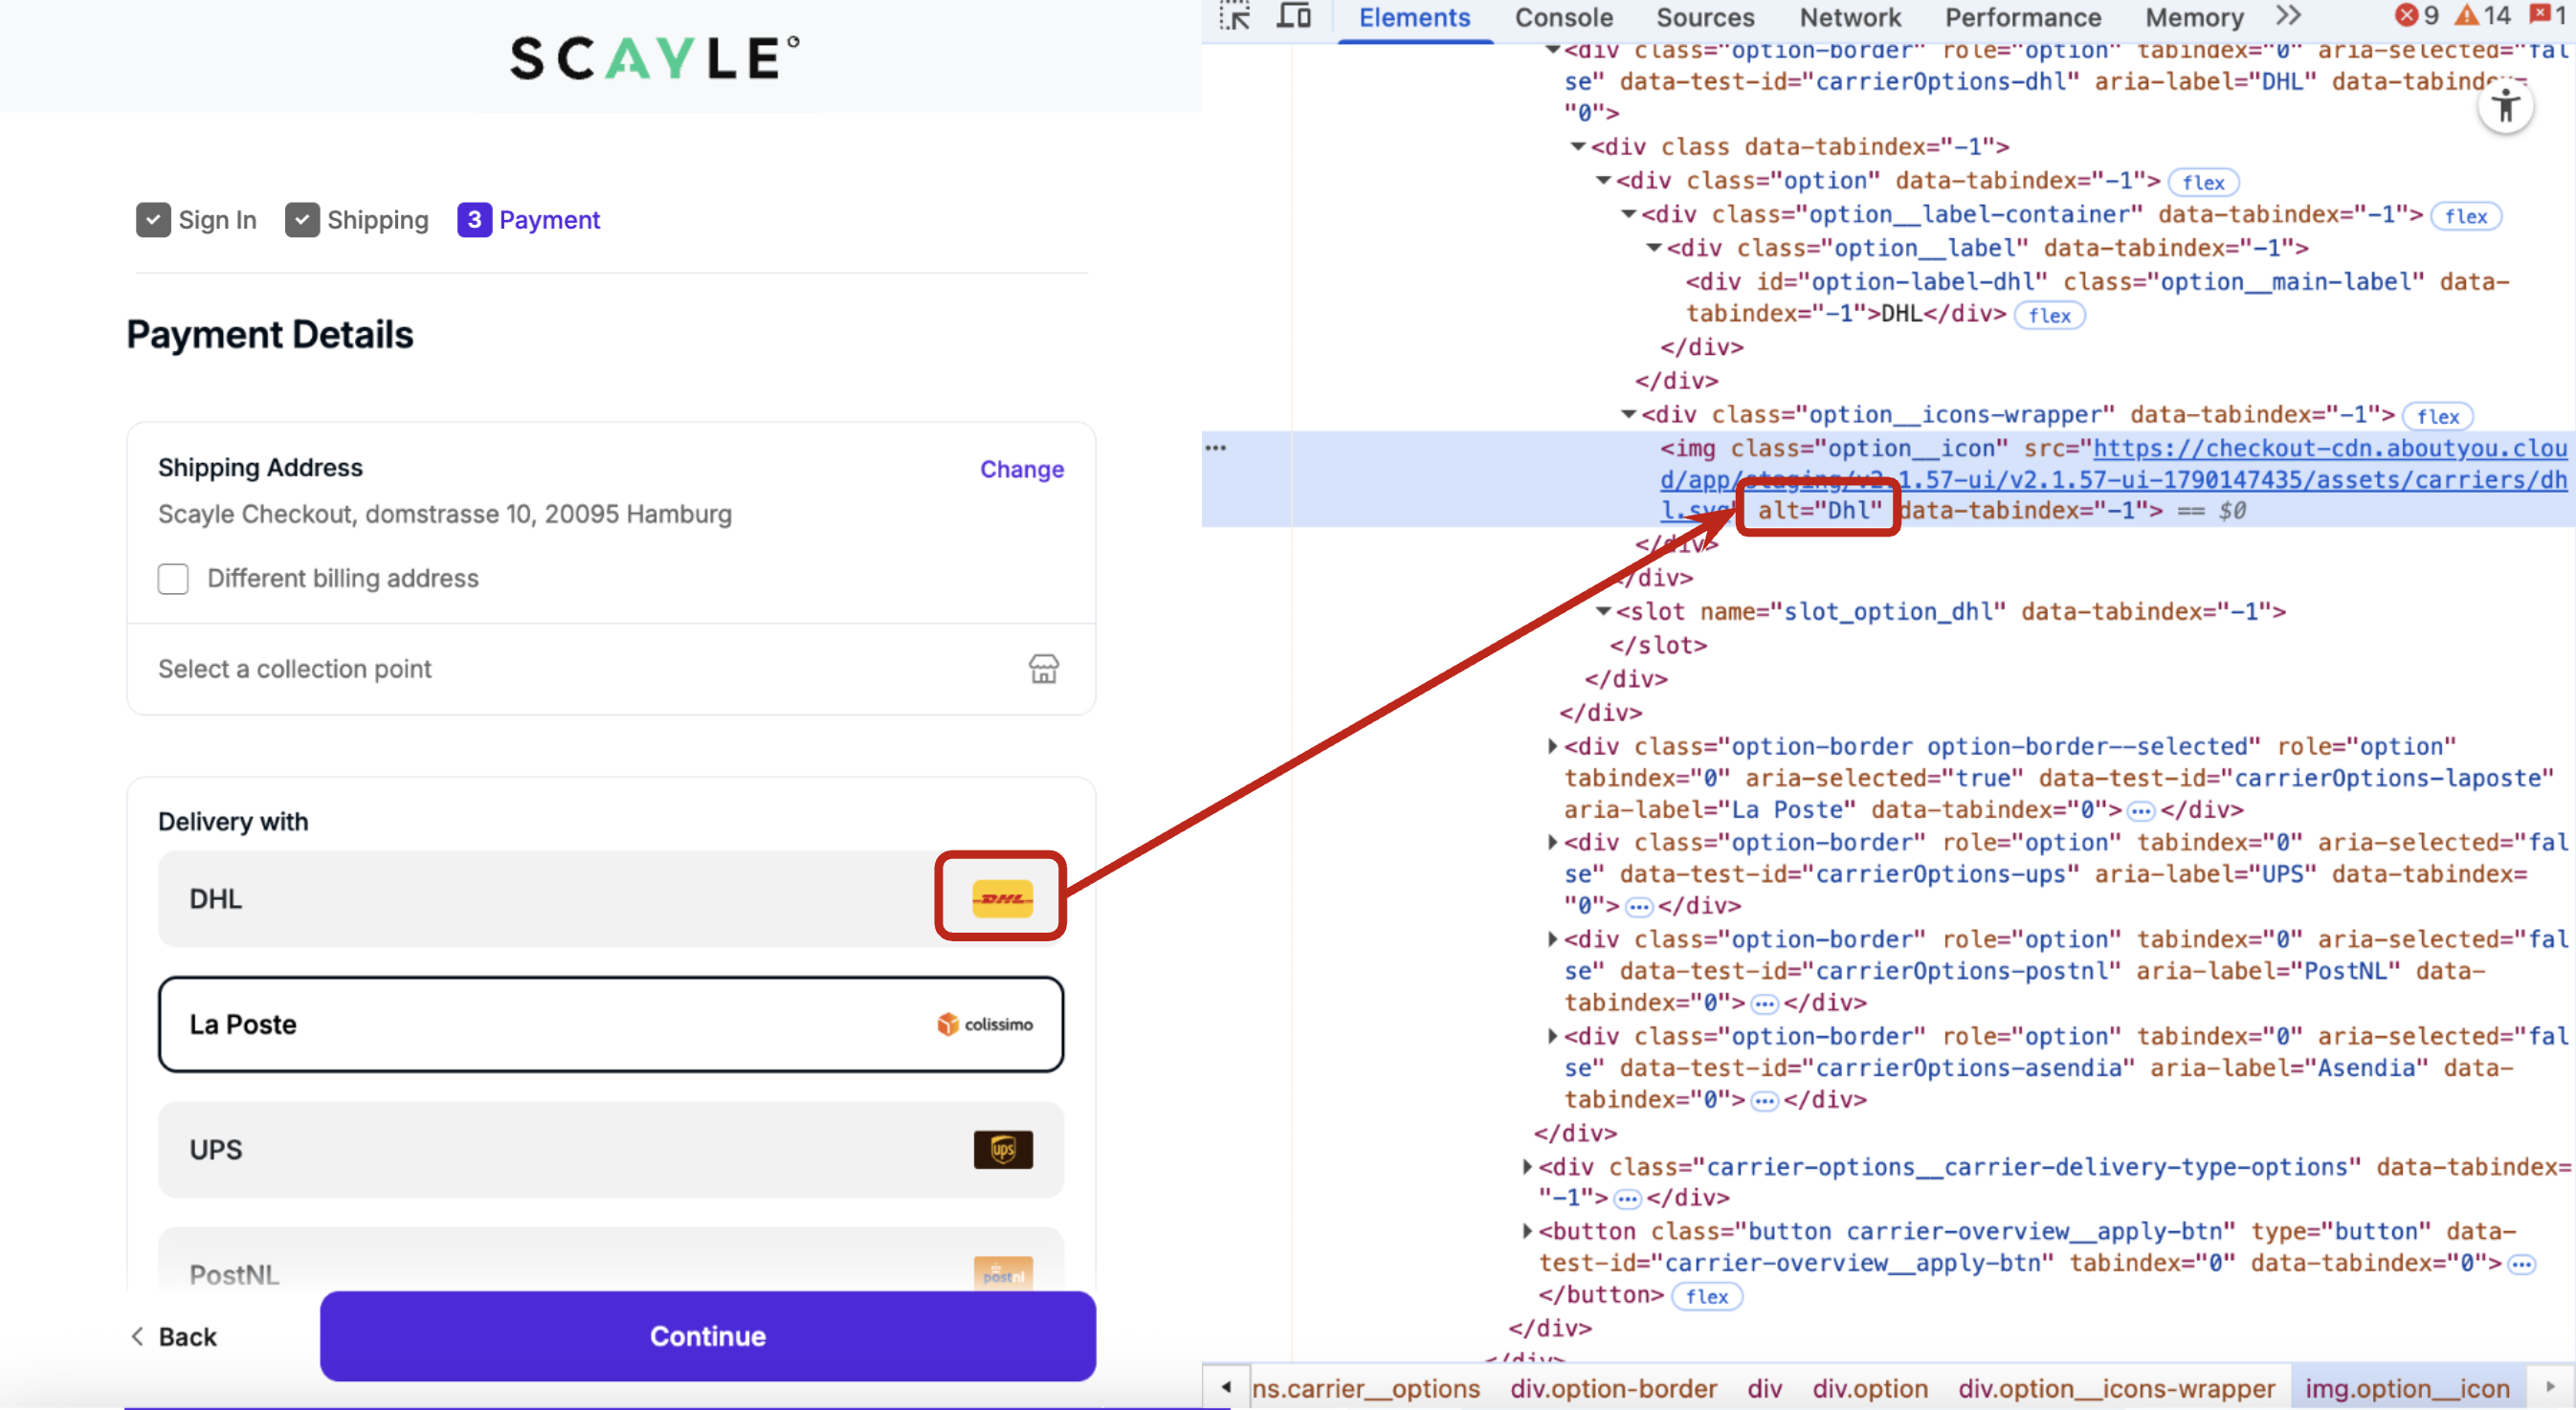Click the inspect element picker icon
This screenshot has width=2576, height=1410.
point(1235,16)
